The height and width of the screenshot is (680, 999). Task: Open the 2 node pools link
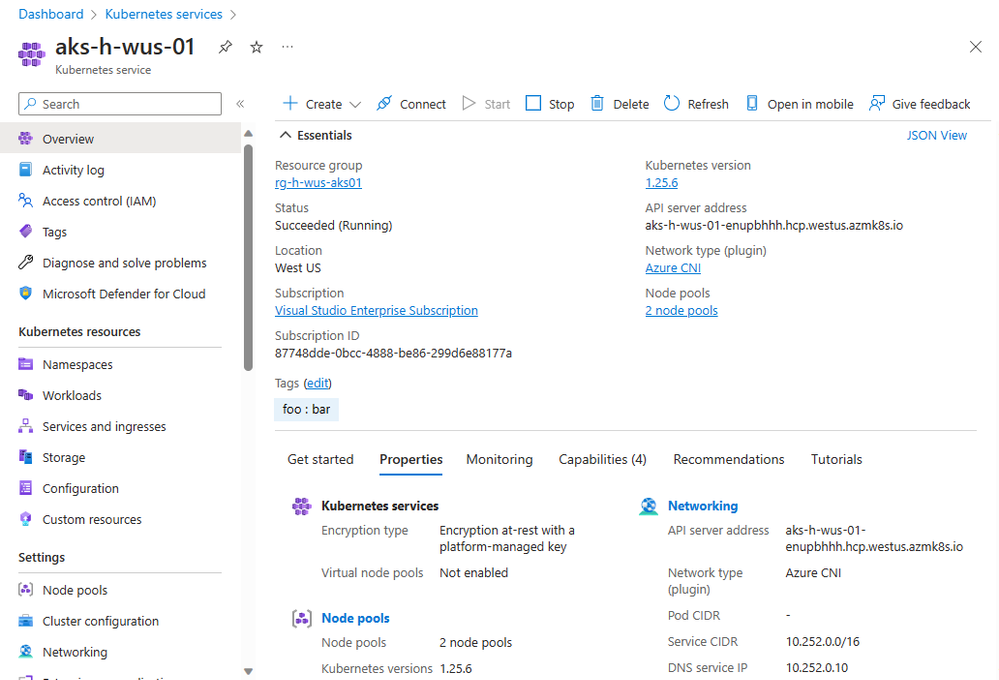681,311
